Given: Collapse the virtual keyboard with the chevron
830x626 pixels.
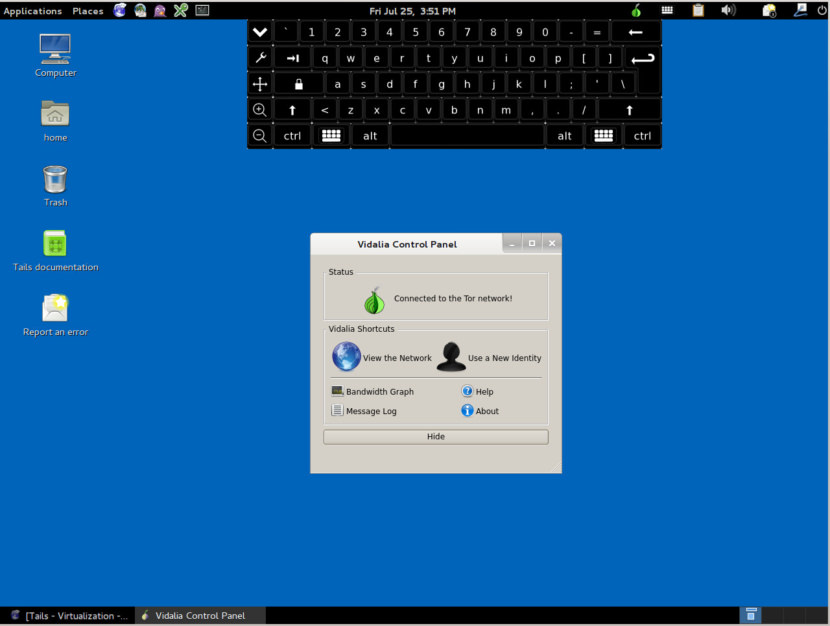Looking at the screenshot, I should 260,32.
